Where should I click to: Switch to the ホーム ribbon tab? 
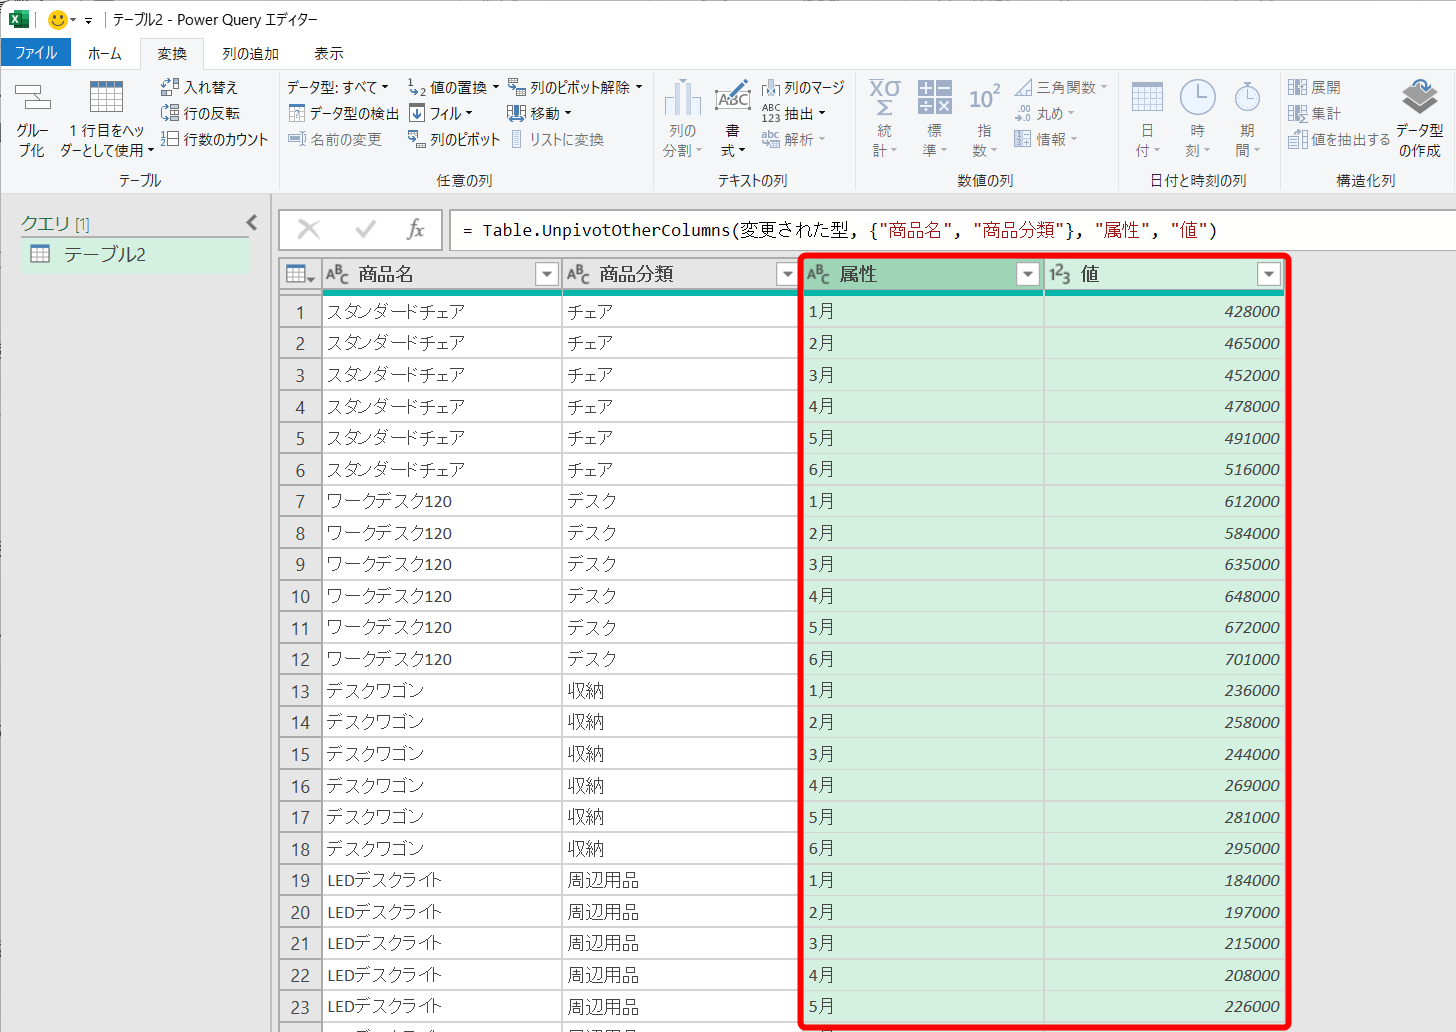[x=104, y=53]
